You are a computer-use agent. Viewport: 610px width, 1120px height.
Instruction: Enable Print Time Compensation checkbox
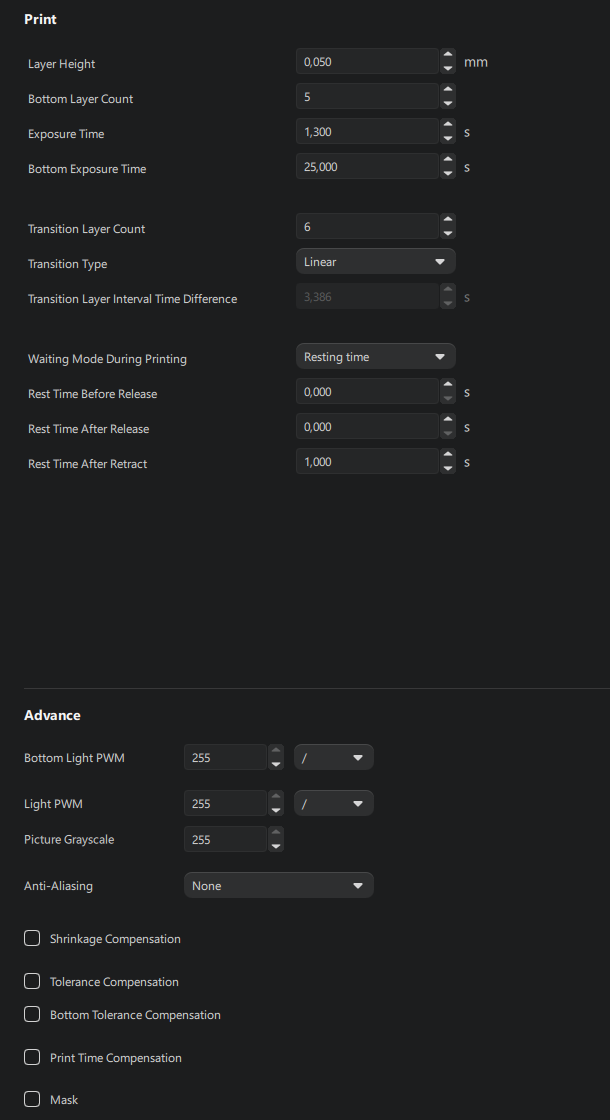pyautogui.click(x=31, y=1056)
